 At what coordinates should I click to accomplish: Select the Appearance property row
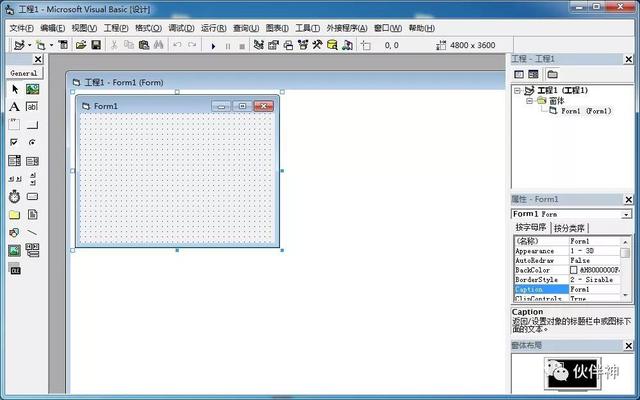click(x=567, y=251)
